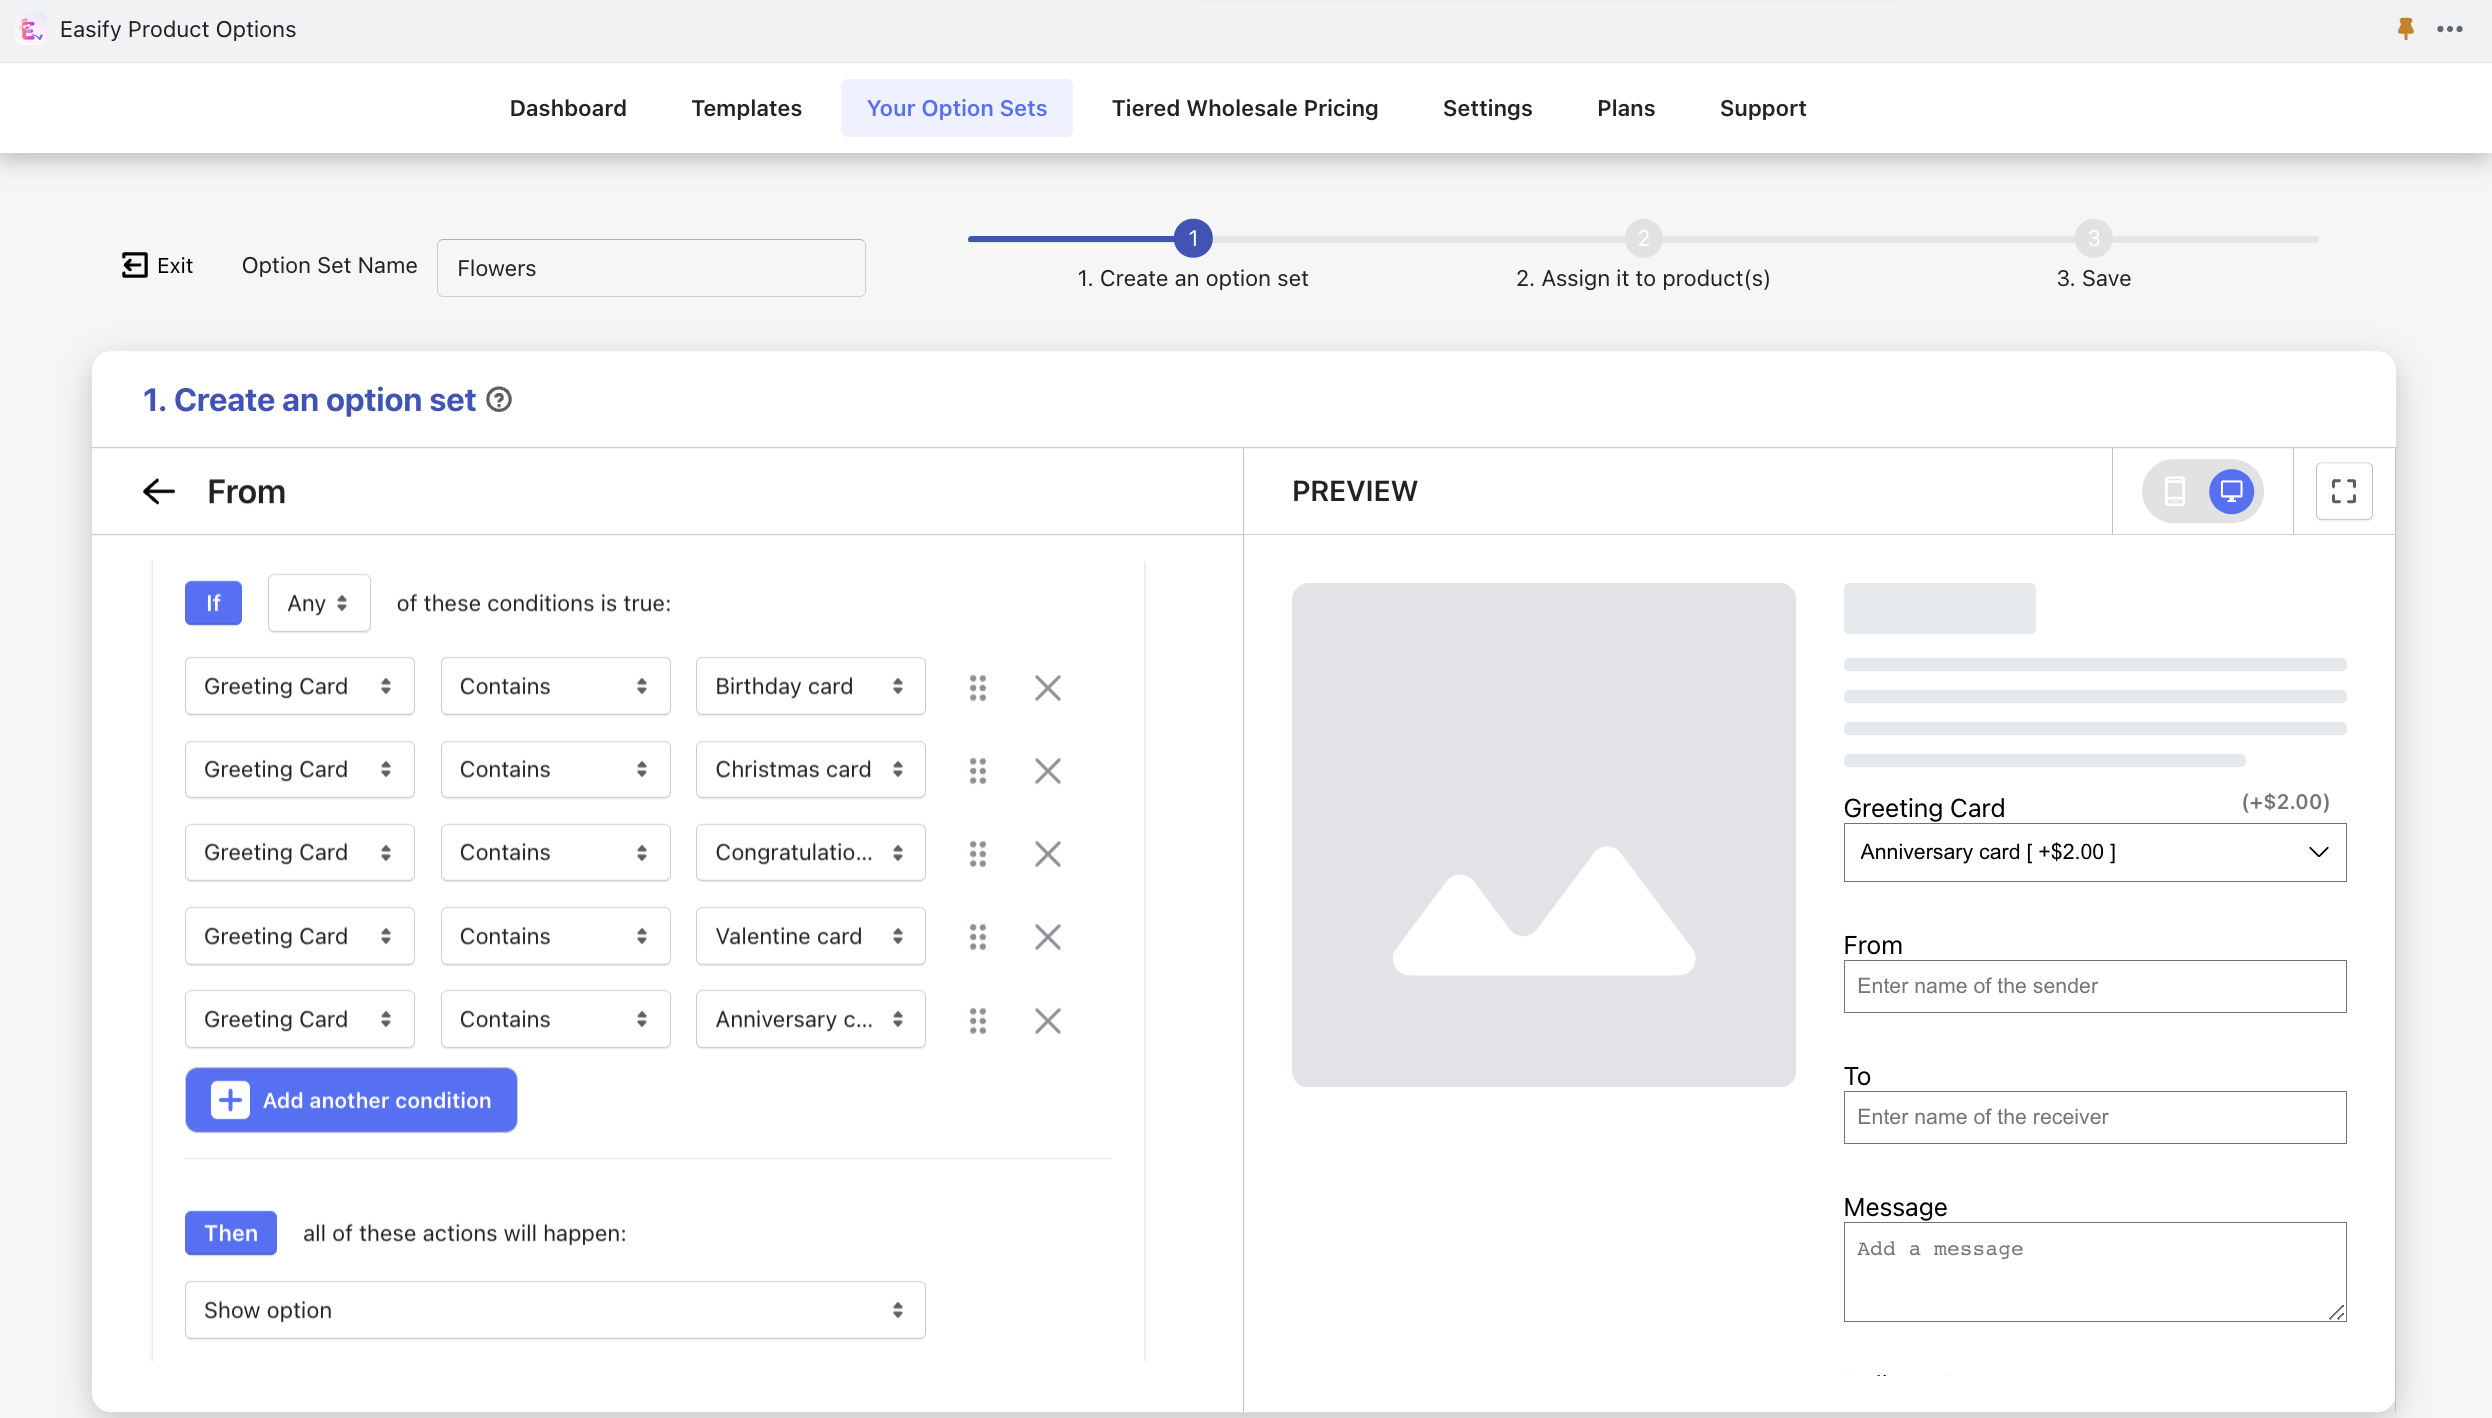
Task: Click the notification bell icon top right
Action: 2405,27
